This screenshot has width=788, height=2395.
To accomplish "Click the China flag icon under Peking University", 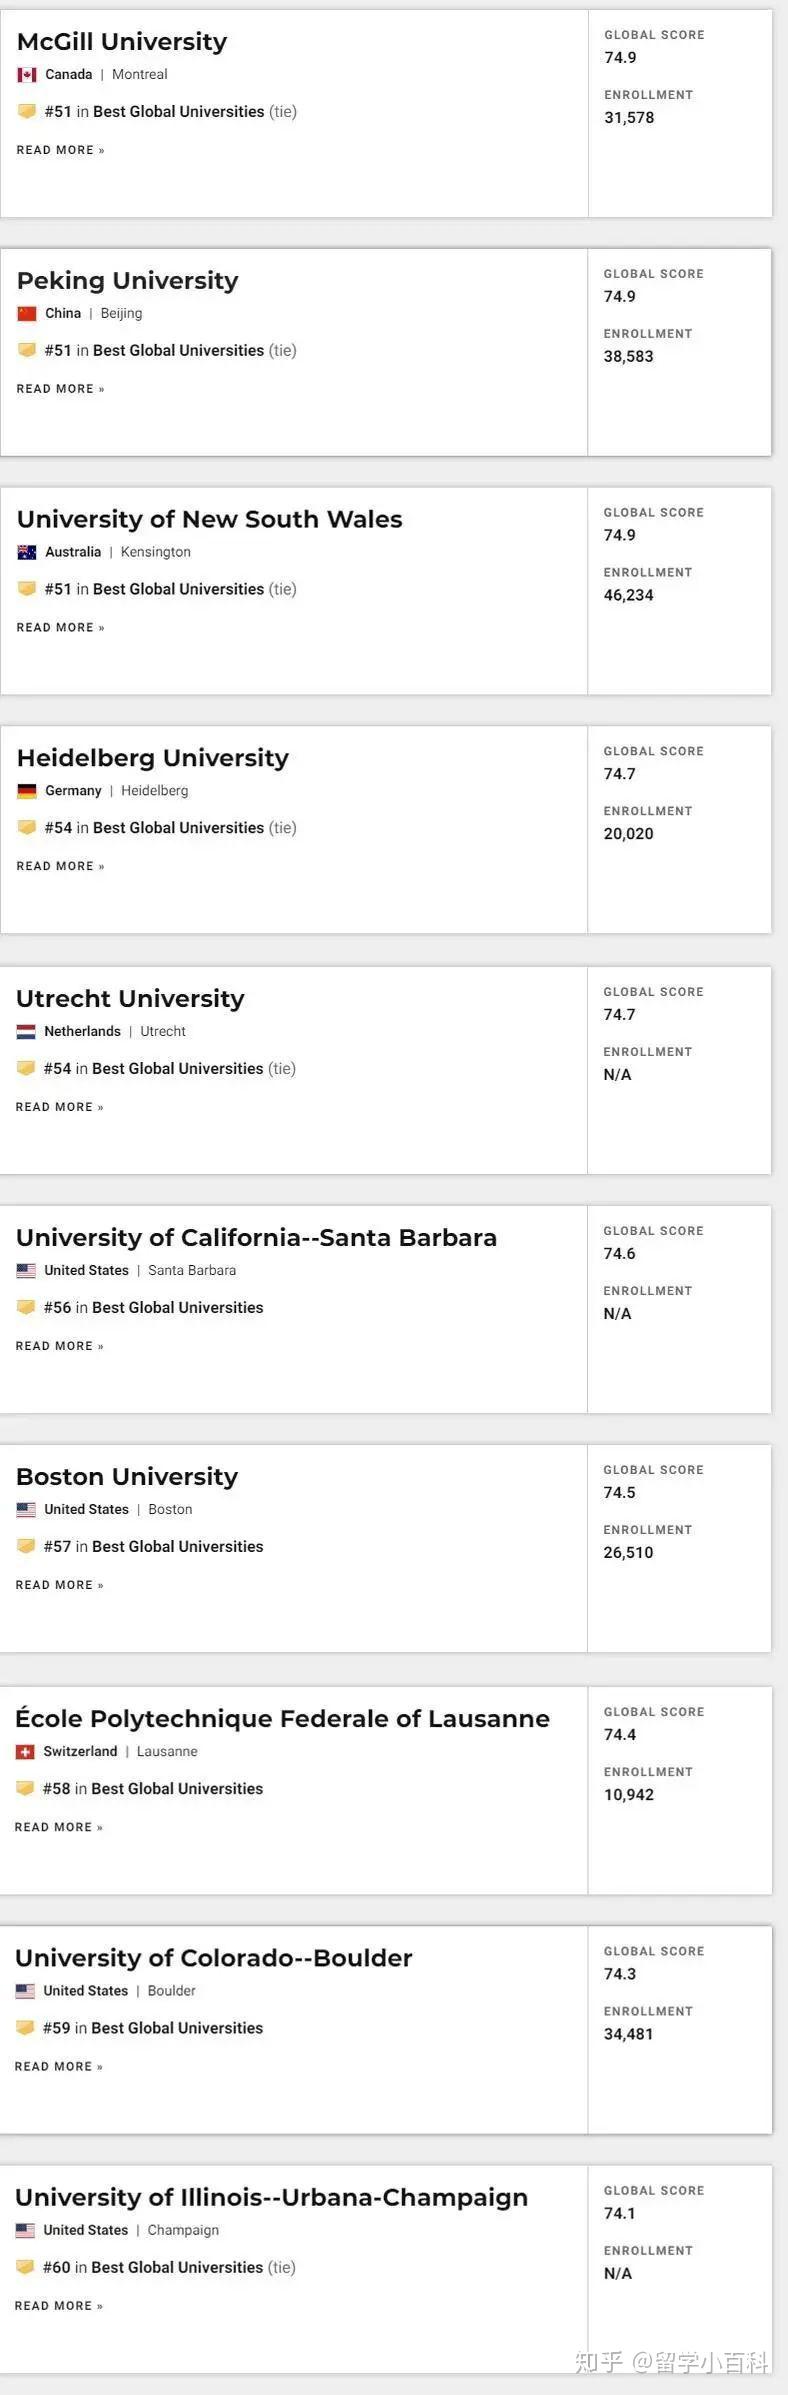I will point(27,314).
